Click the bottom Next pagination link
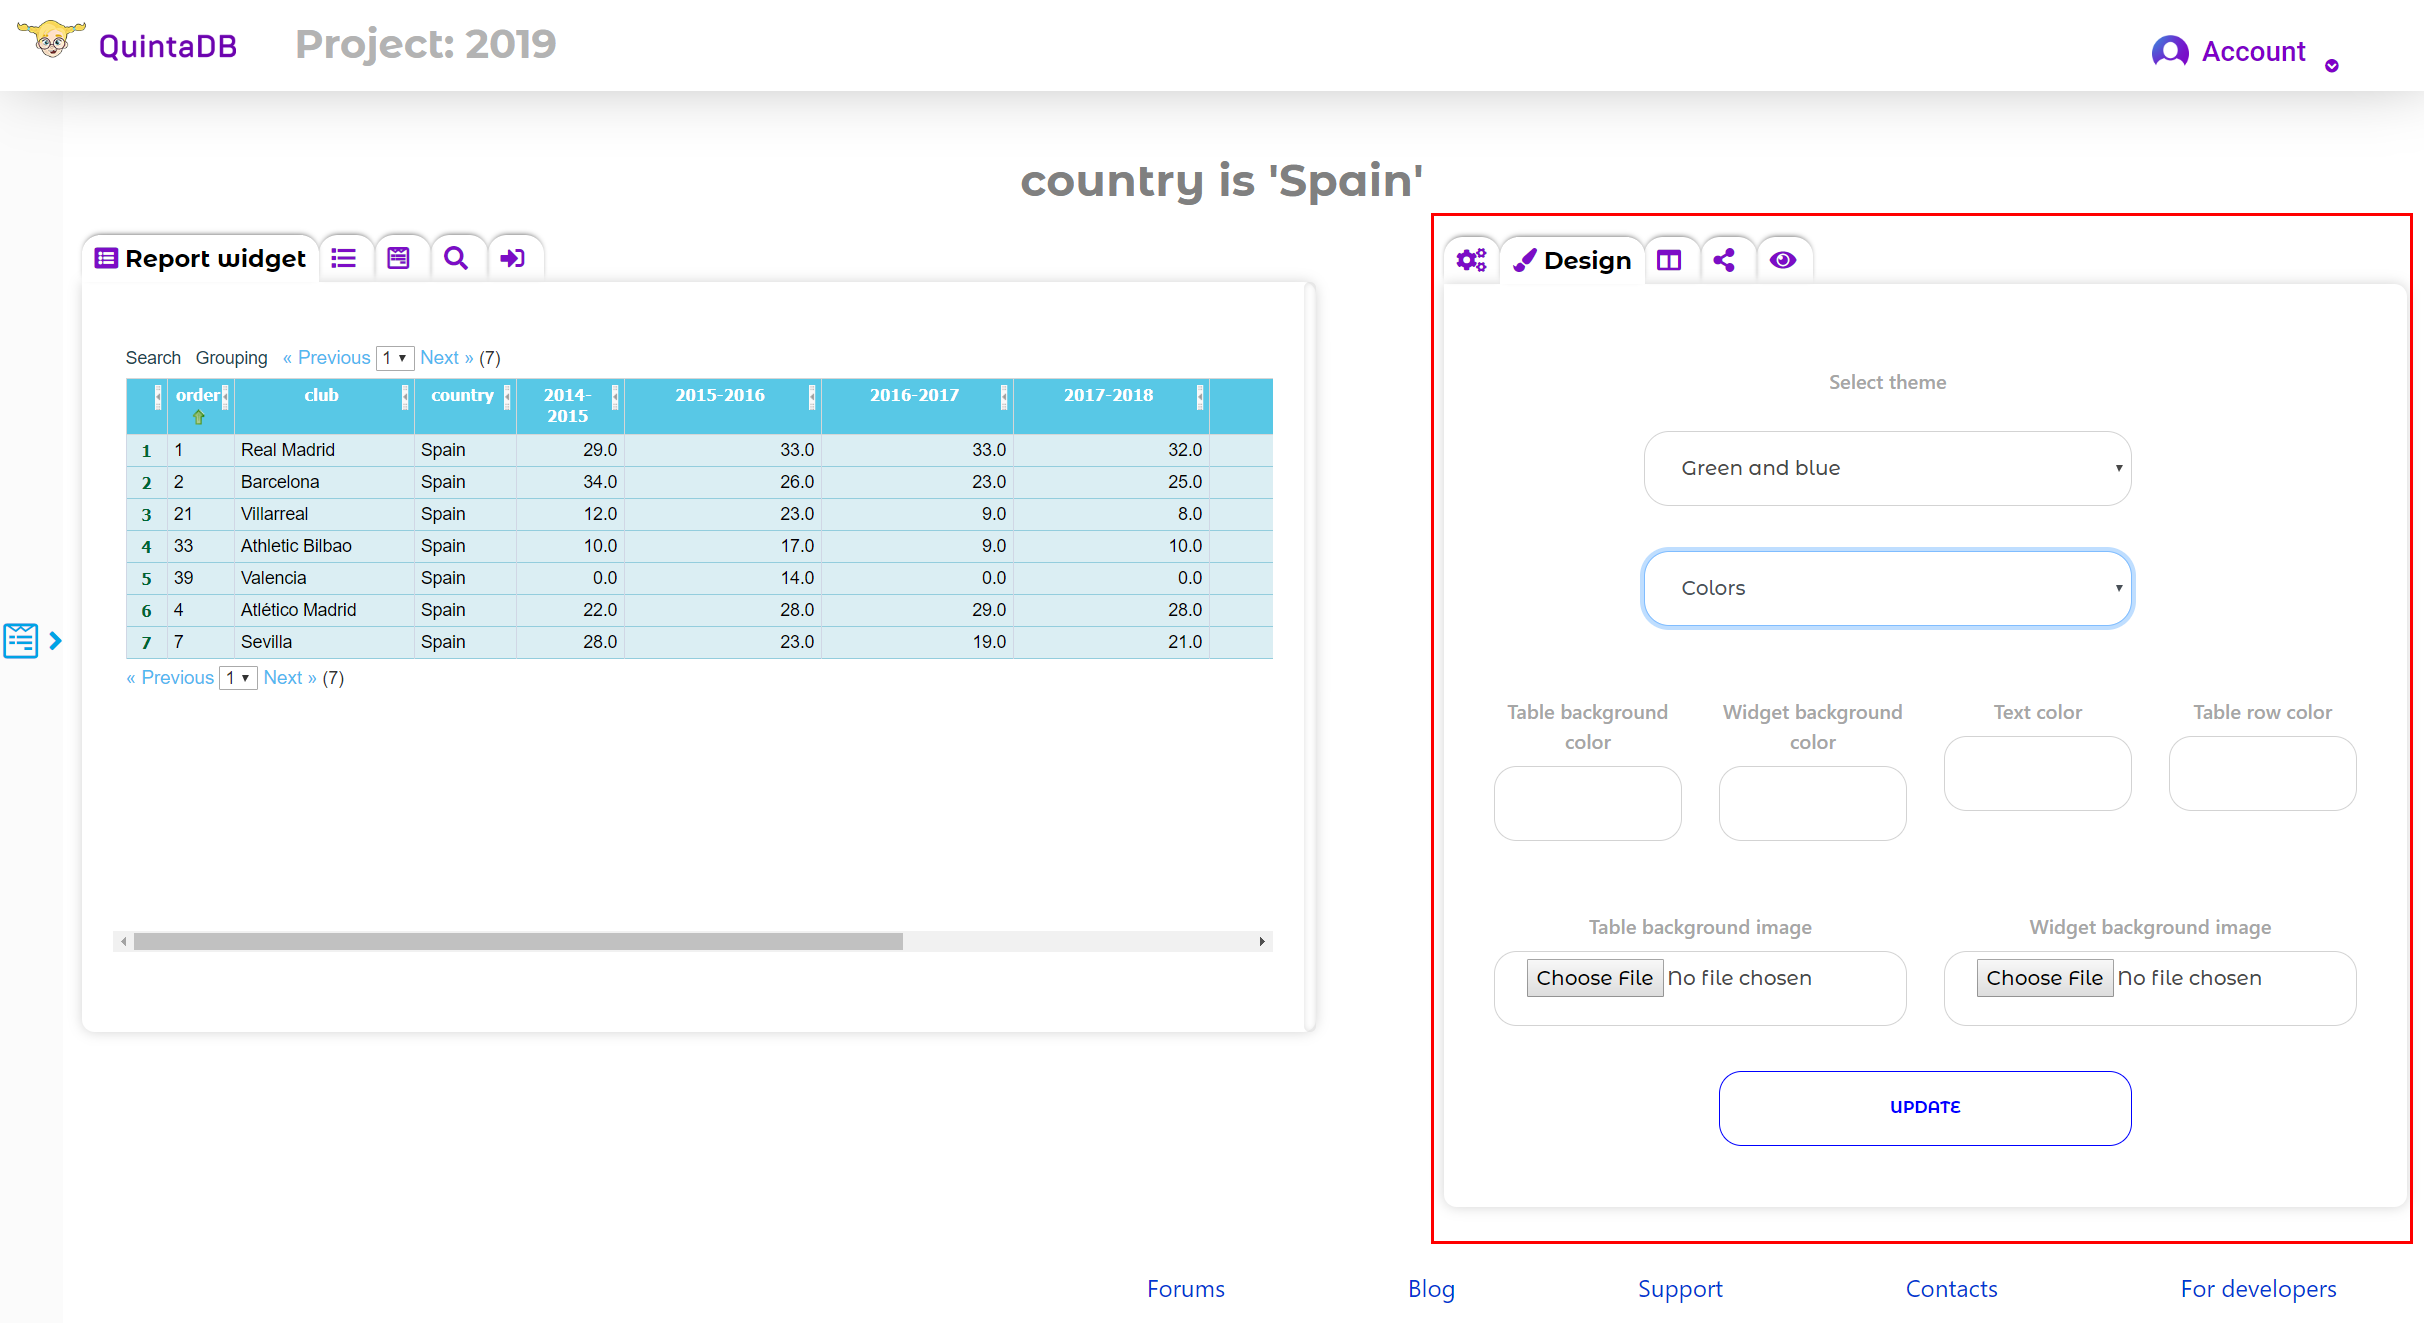 click(290, 678)
